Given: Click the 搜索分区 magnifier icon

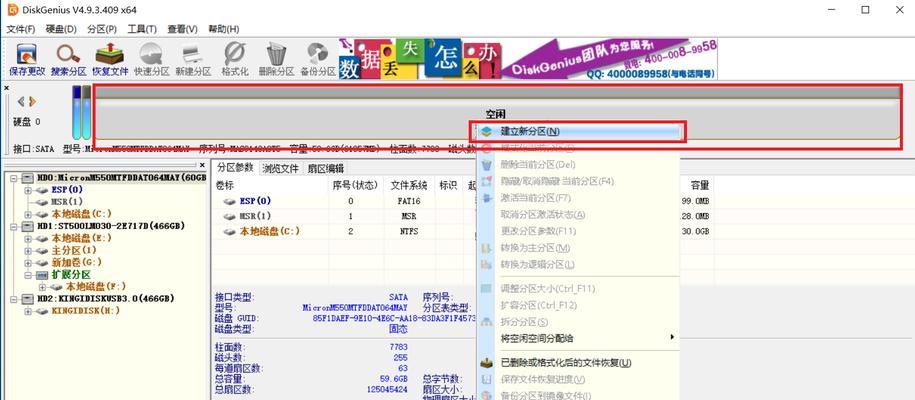Looking at the screenshot, I should point(68,54).
